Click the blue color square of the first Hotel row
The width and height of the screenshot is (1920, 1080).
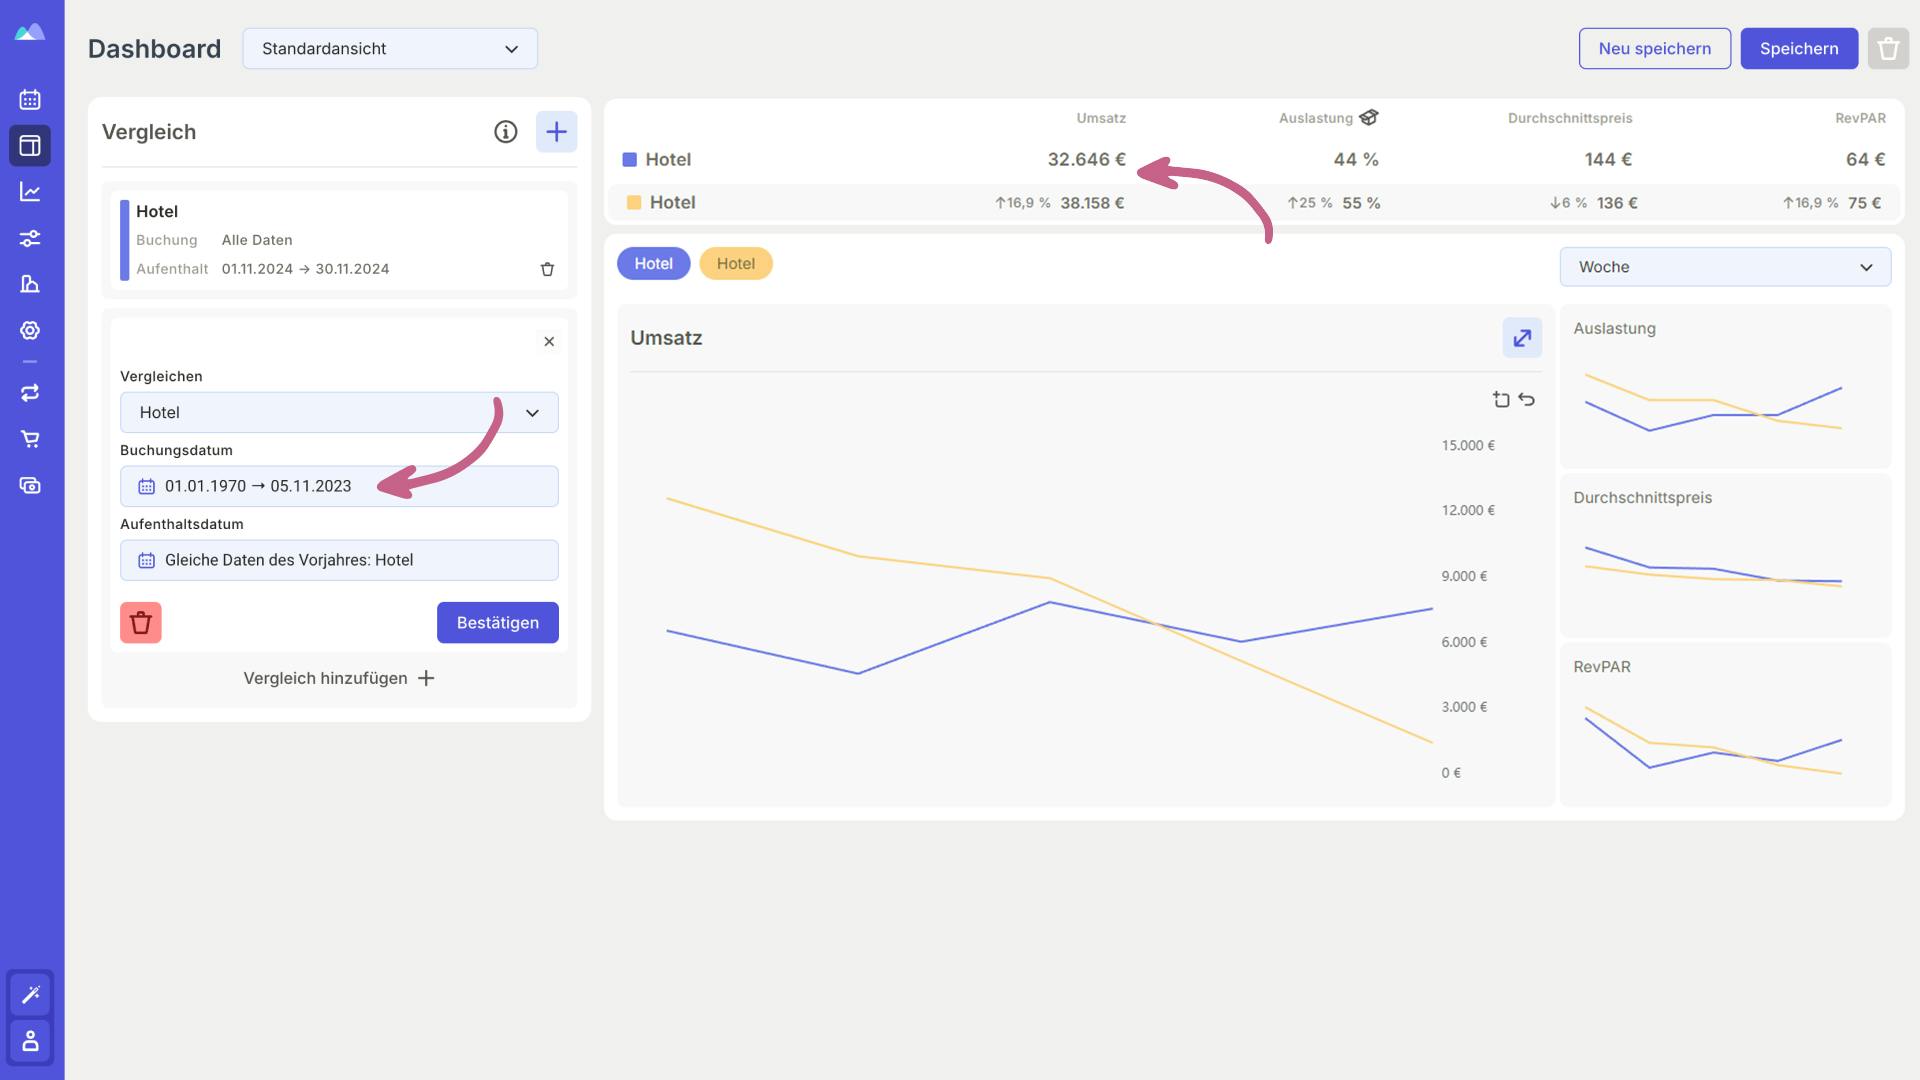click(x=630, y=160)
